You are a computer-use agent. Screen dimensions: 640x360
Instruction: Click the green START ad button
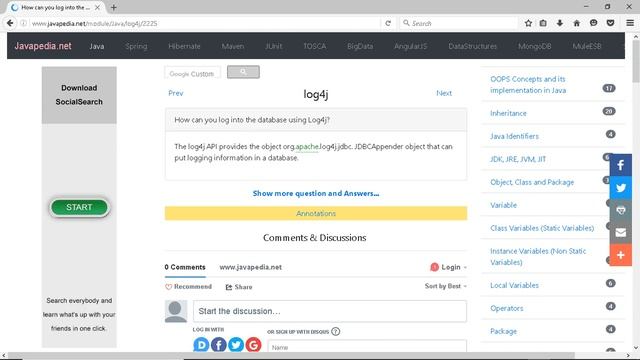[79, 207]
